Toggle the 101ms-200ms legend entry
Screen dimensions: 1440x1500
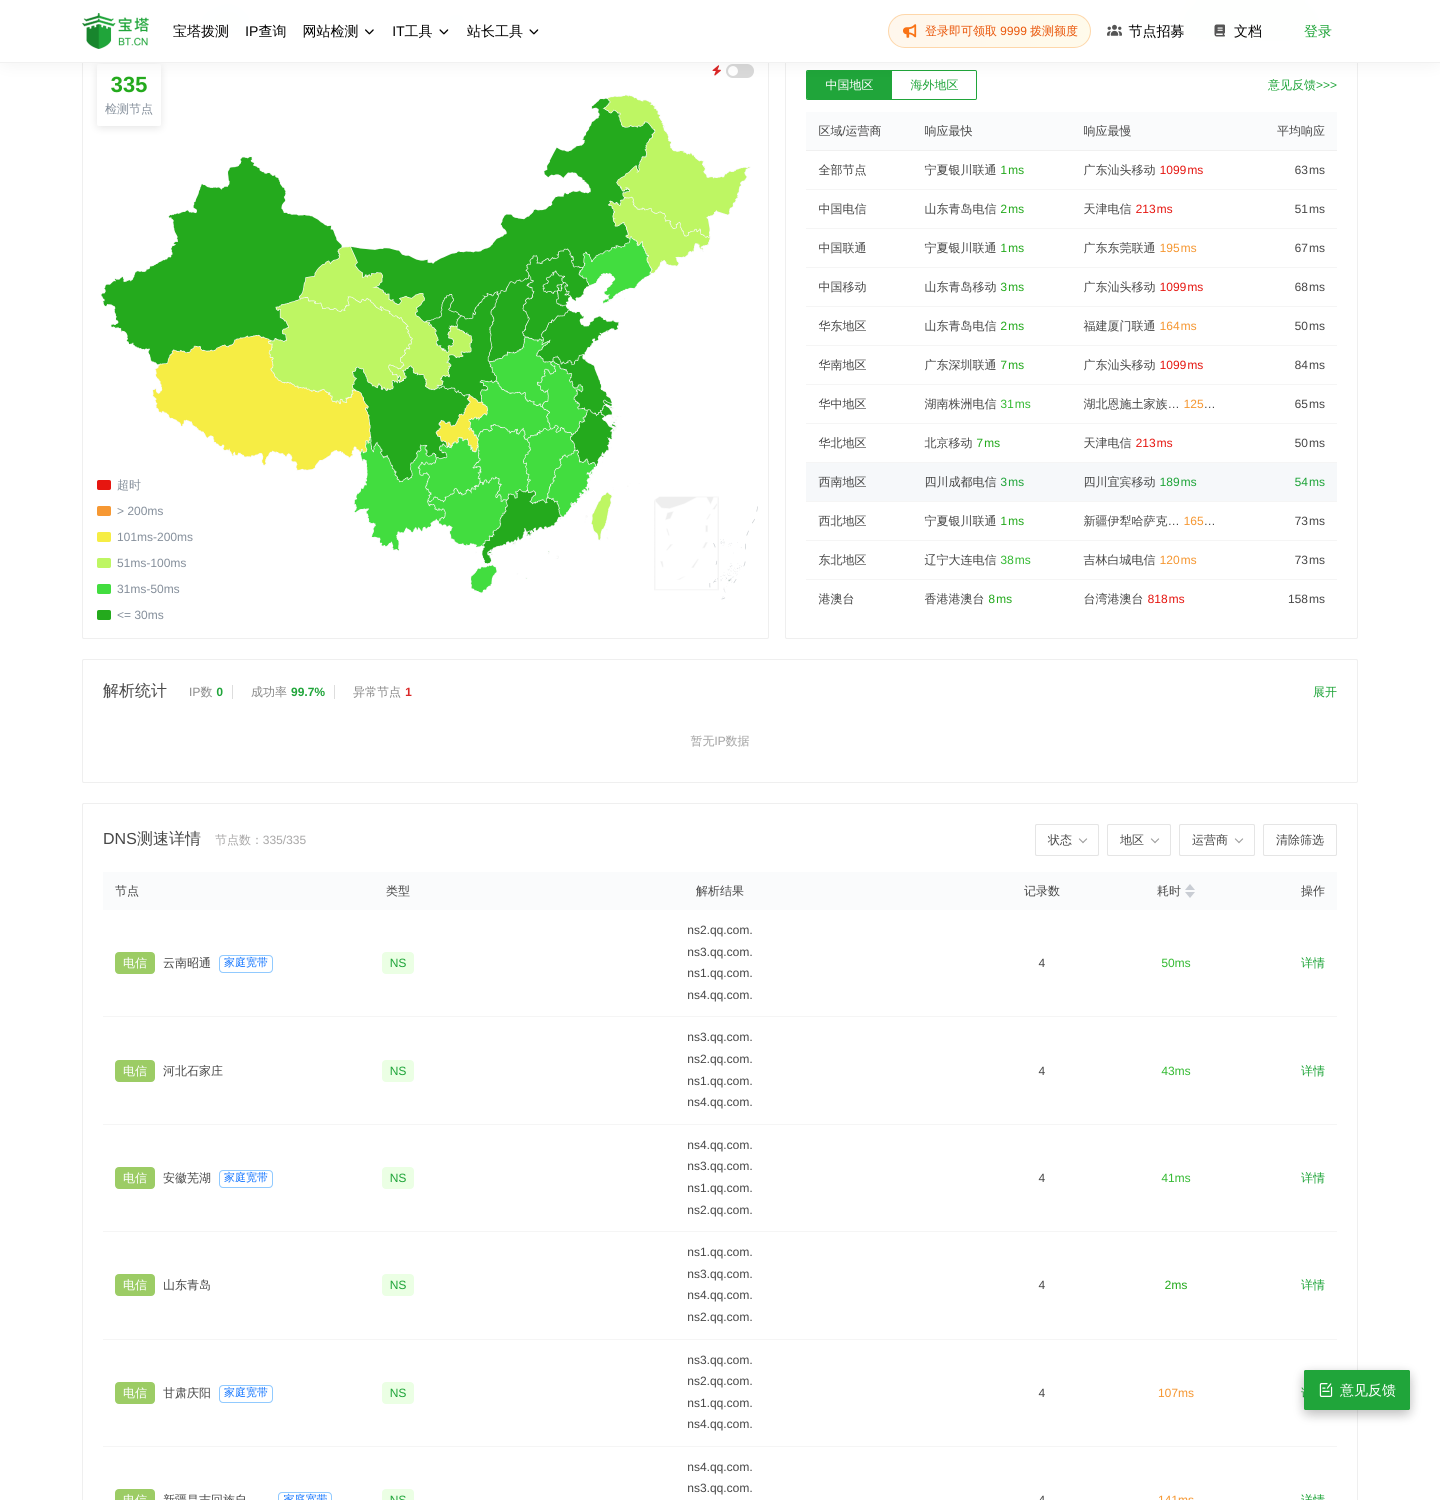[145, 537]
